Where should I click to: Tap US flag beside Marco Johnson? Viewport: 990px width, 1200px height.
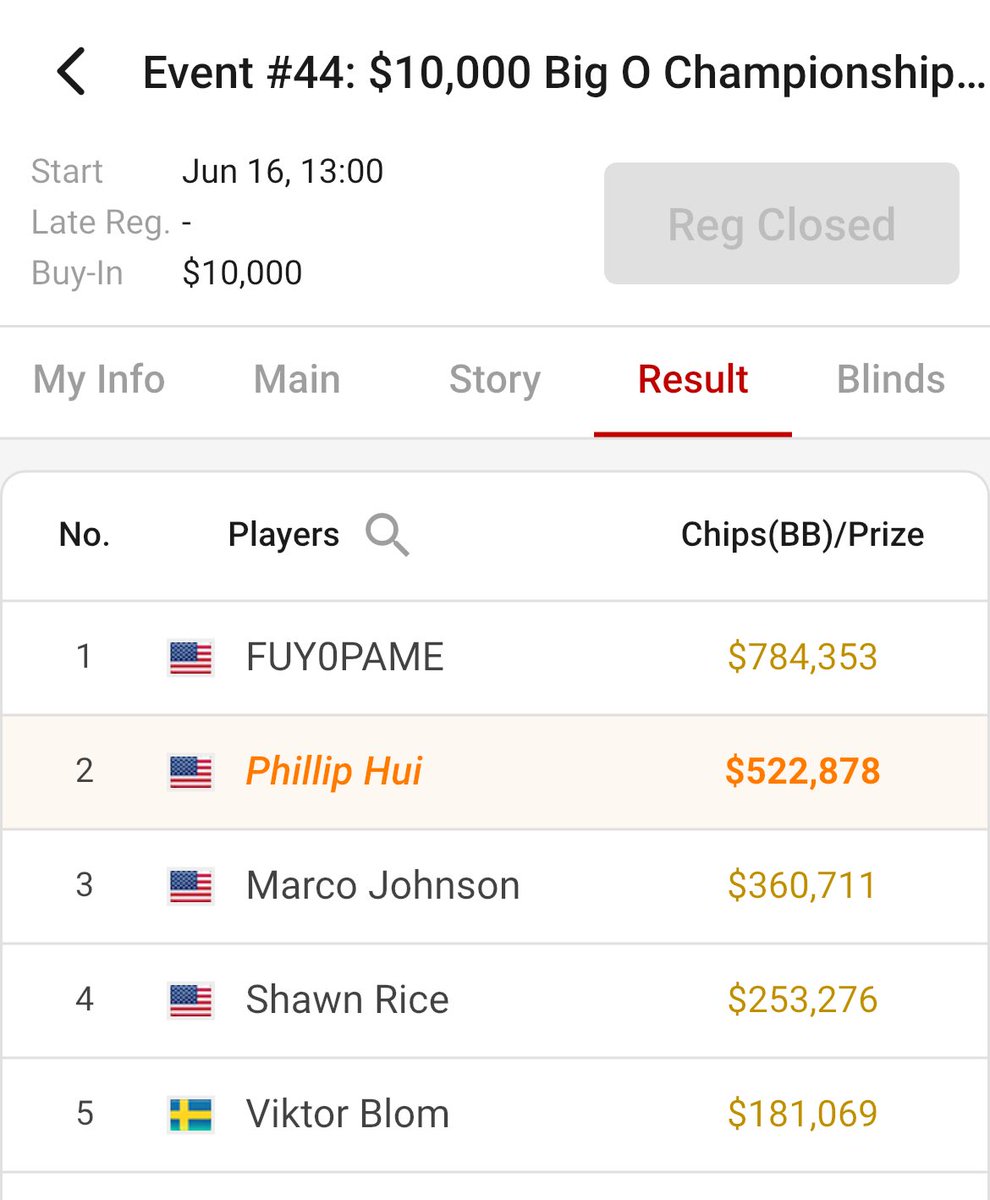point(190,886)
